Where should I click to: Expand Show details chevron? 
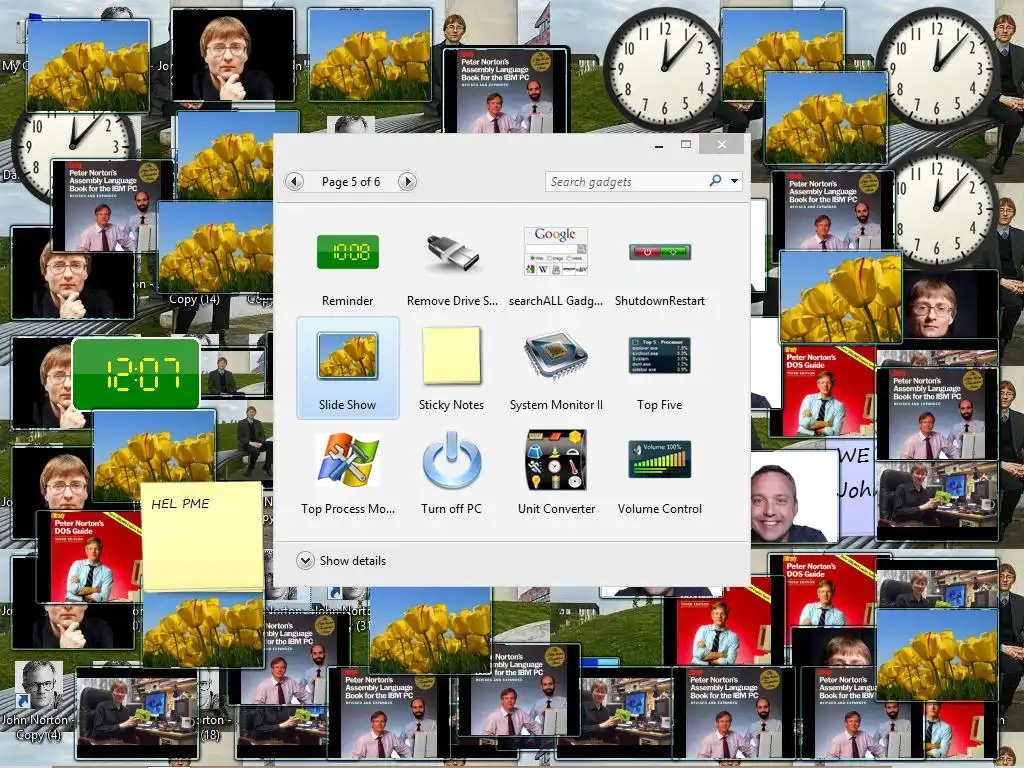[x=305, y=561]
